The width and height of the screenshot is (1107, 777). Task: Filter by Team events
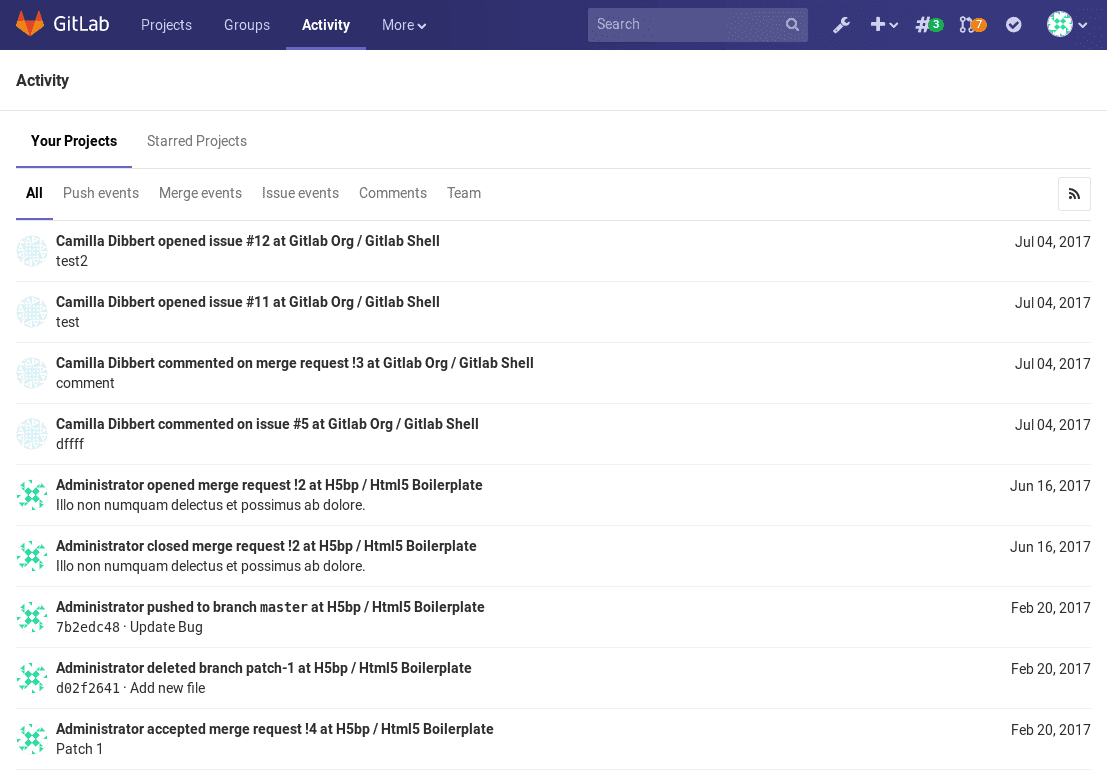click(464, 193)
